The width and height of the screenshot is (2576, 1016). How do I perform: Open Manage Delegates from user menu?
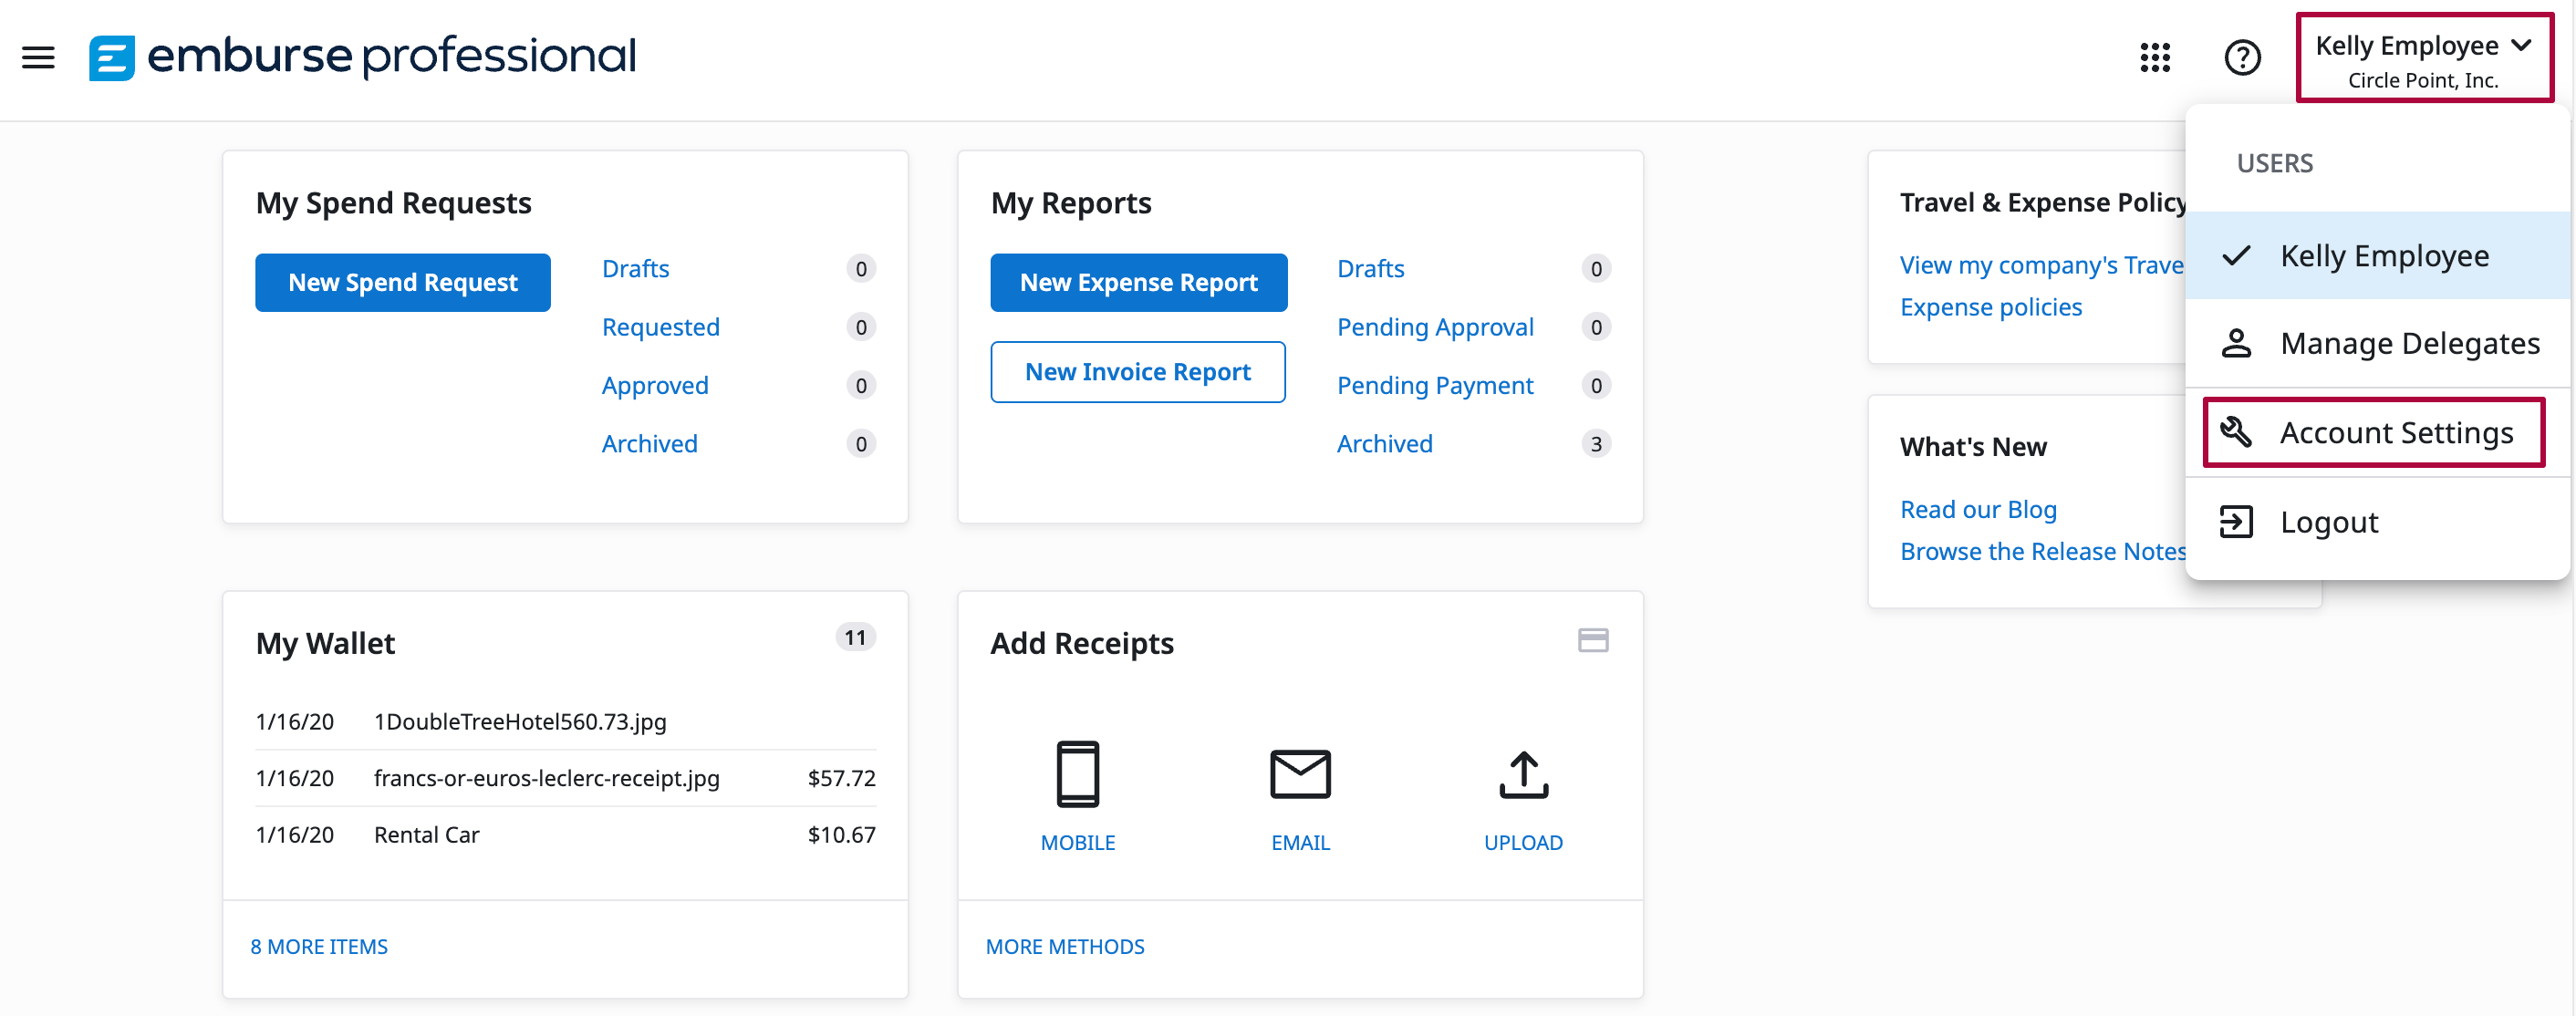click(x=2408, y=343)
